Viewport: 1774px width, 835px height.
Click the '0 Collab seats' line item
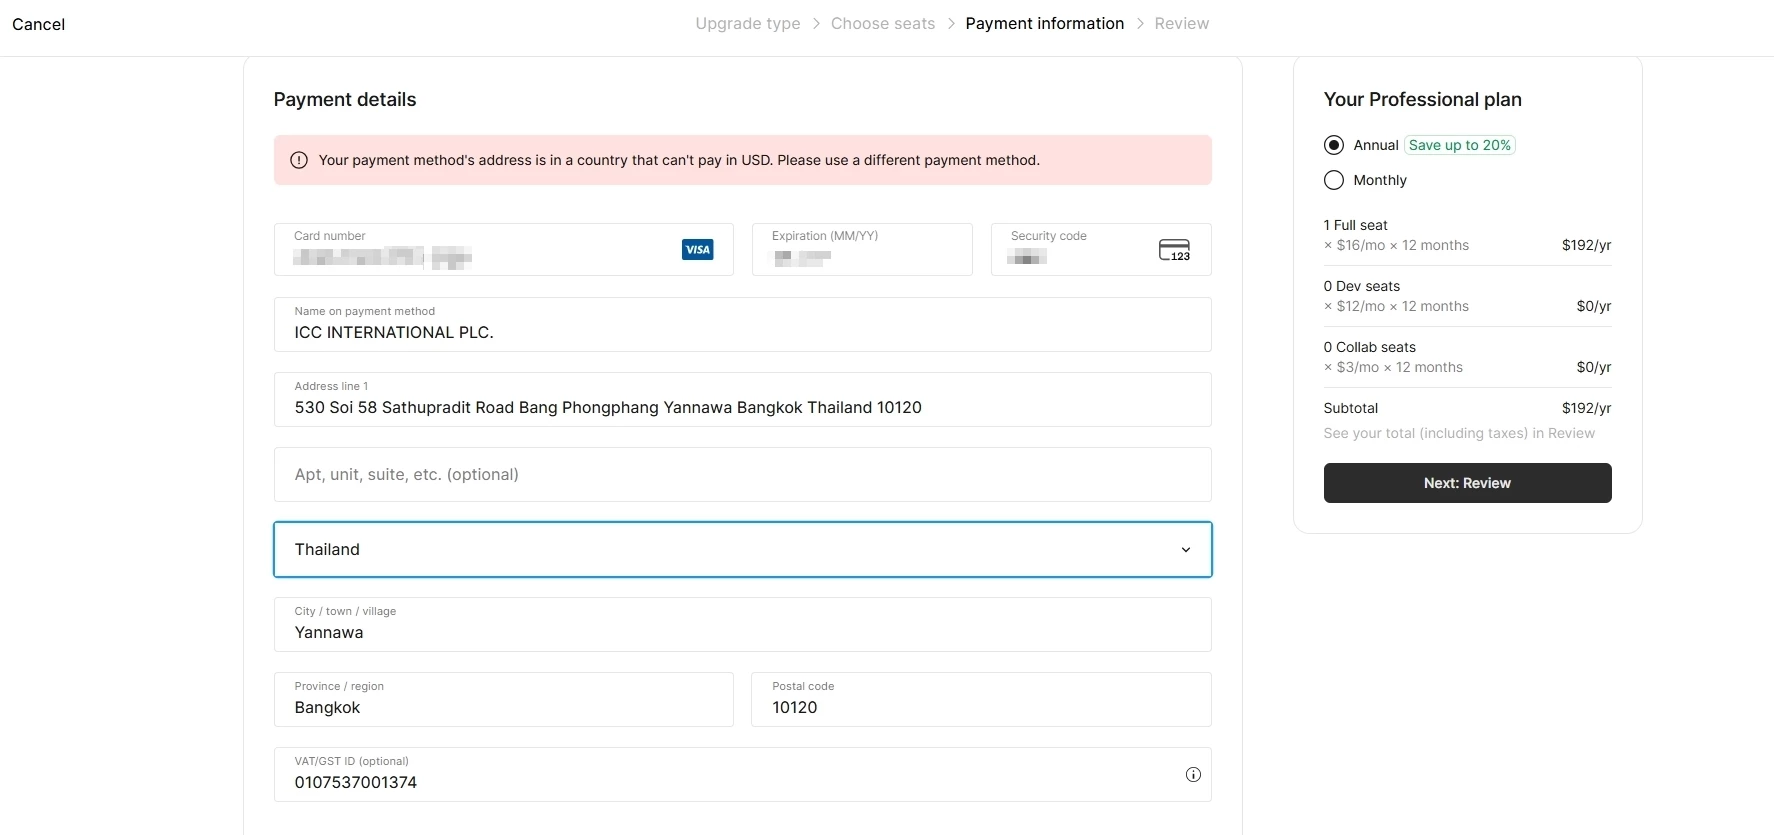click(x=1370, y=347)
